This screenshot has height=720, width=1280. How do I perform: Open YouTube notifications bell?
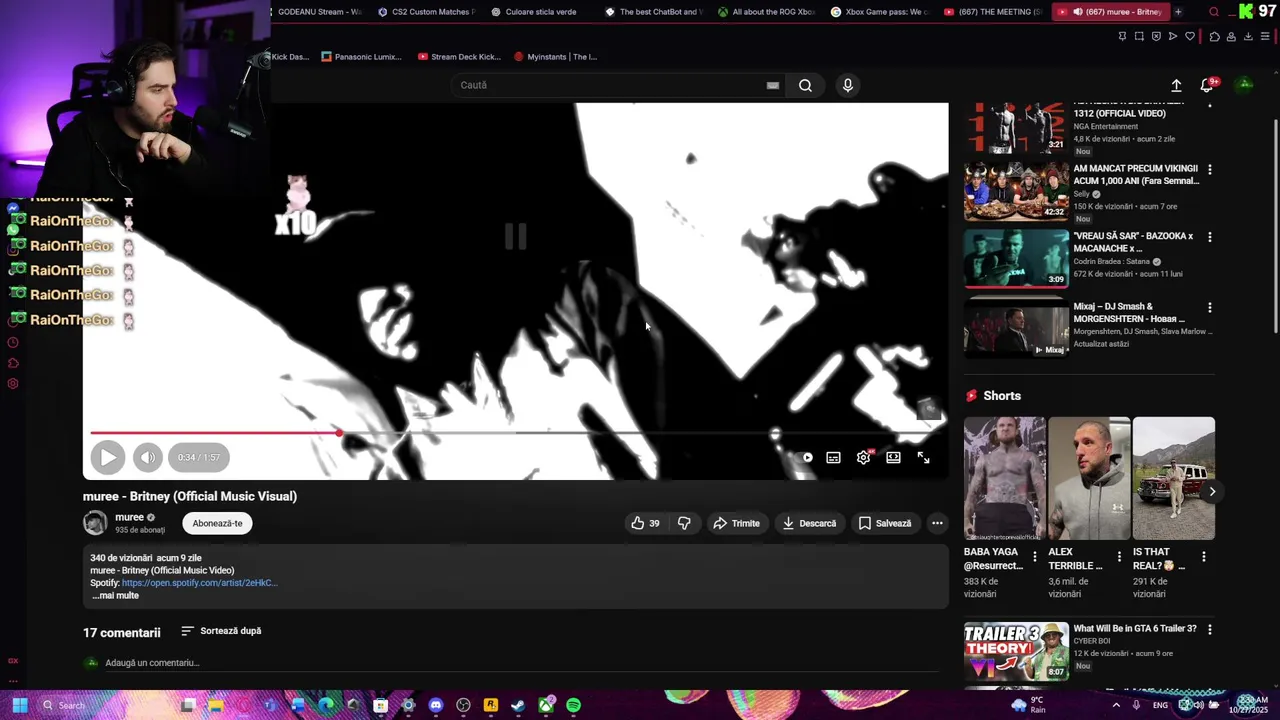click(1207, 85)
